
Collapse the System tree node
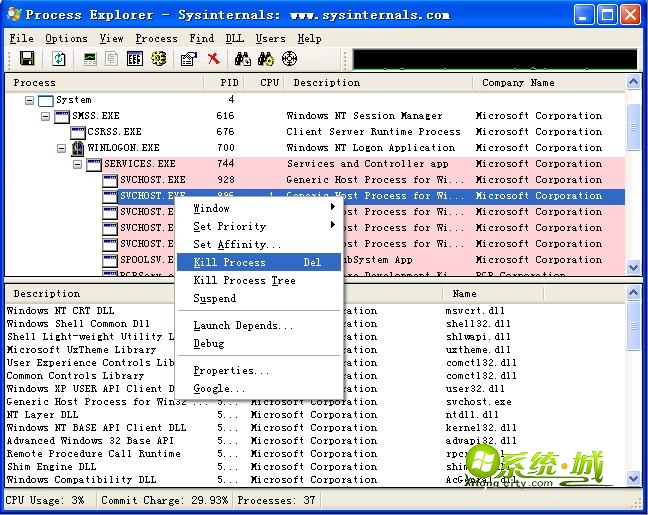point(30,100)
